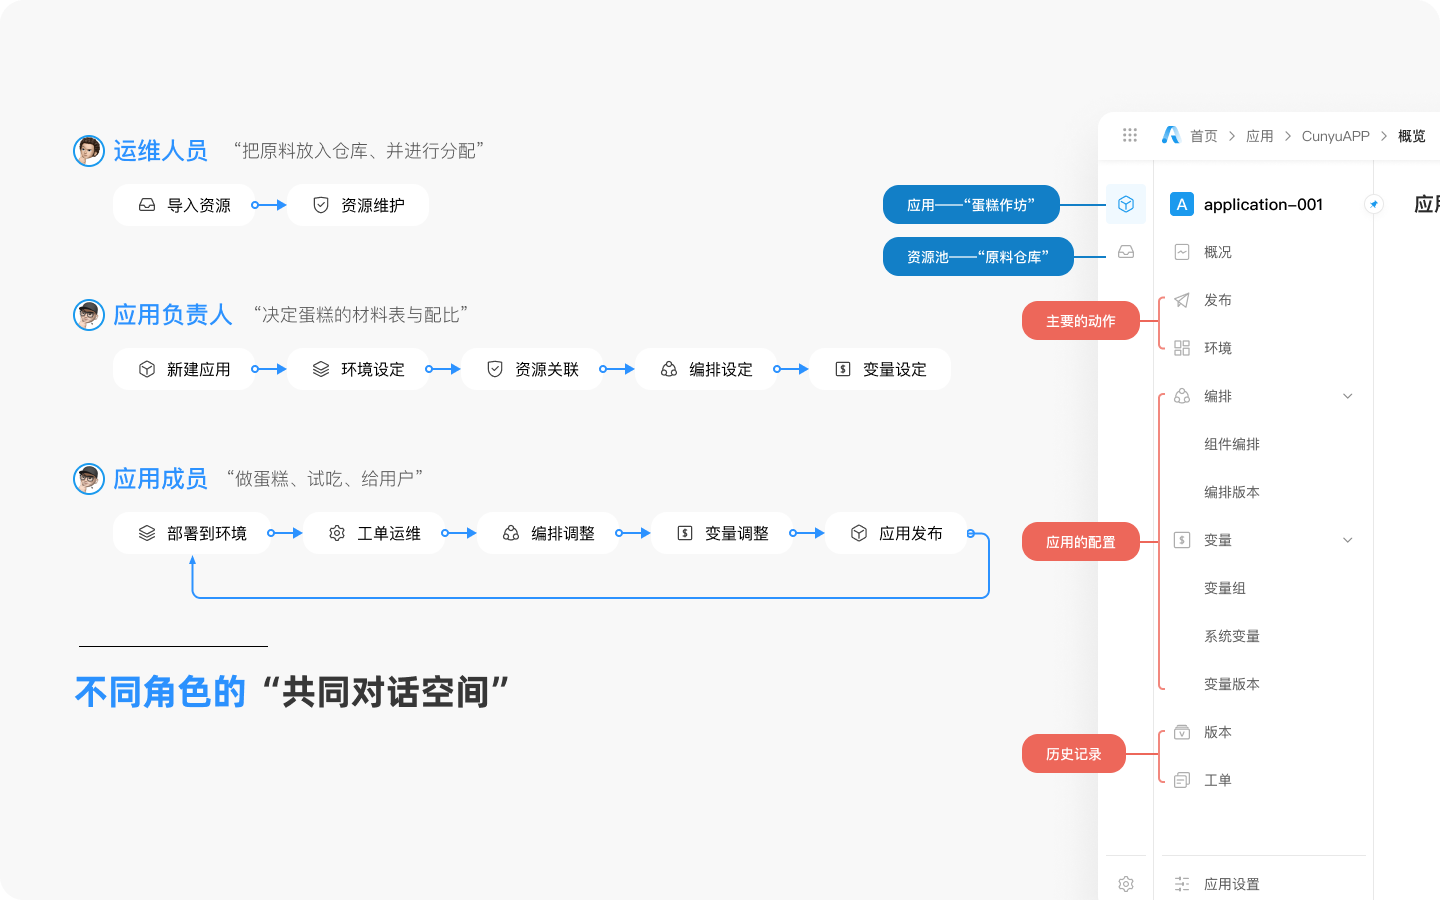Click the 运维人员 role heading
The height and width of the screenshot is (900, 1440).
tap(160, 151)
